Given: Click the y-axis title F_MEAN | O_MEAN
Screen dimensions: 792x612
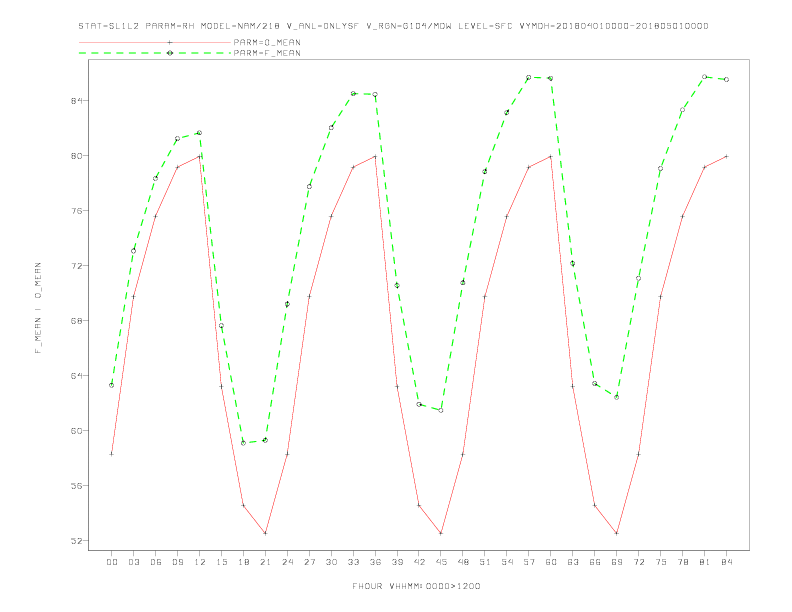Looking at the screenshot, I should [x=38, y=308].
